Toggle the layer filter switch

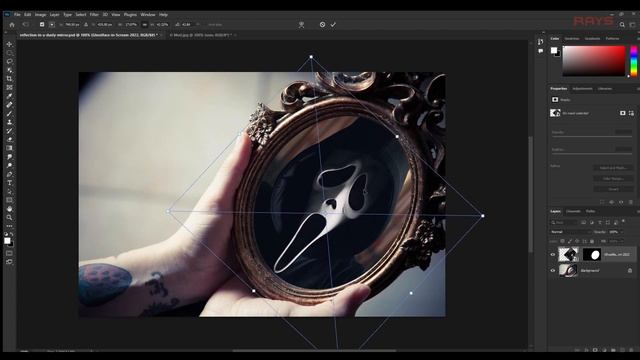(623, 221)
